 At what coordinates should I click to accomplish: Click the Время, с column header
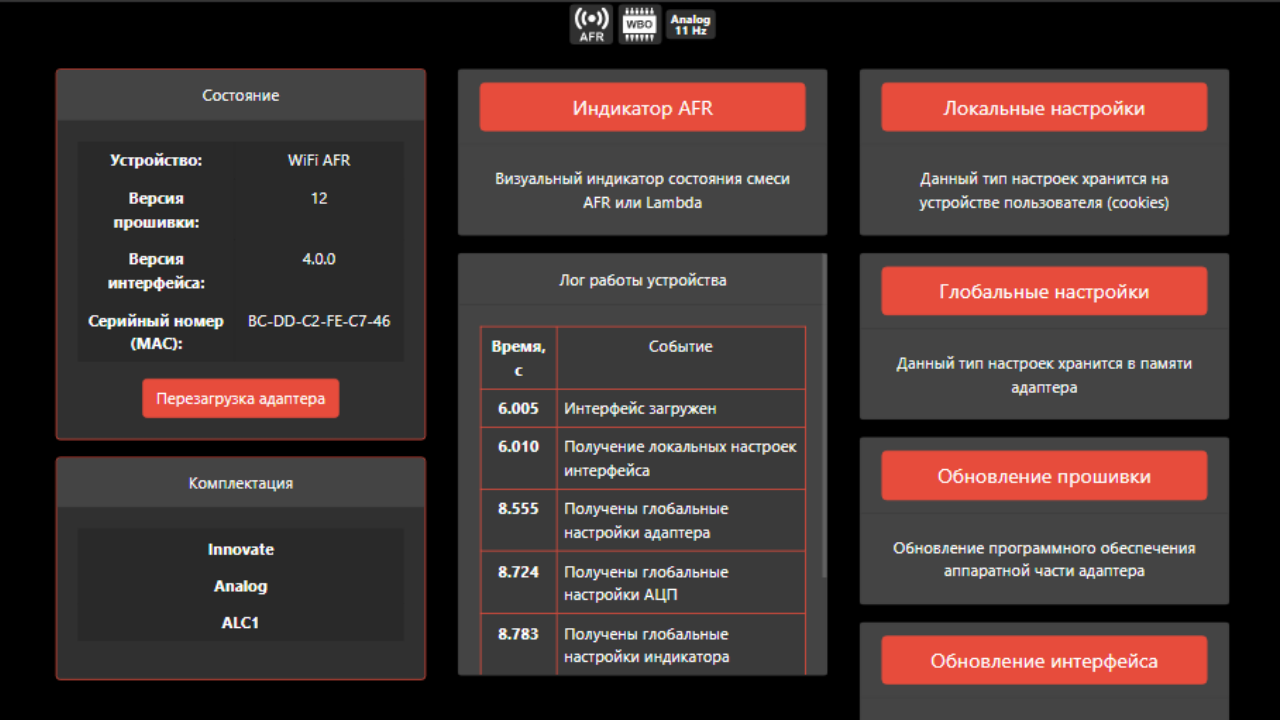click(519, 358)
